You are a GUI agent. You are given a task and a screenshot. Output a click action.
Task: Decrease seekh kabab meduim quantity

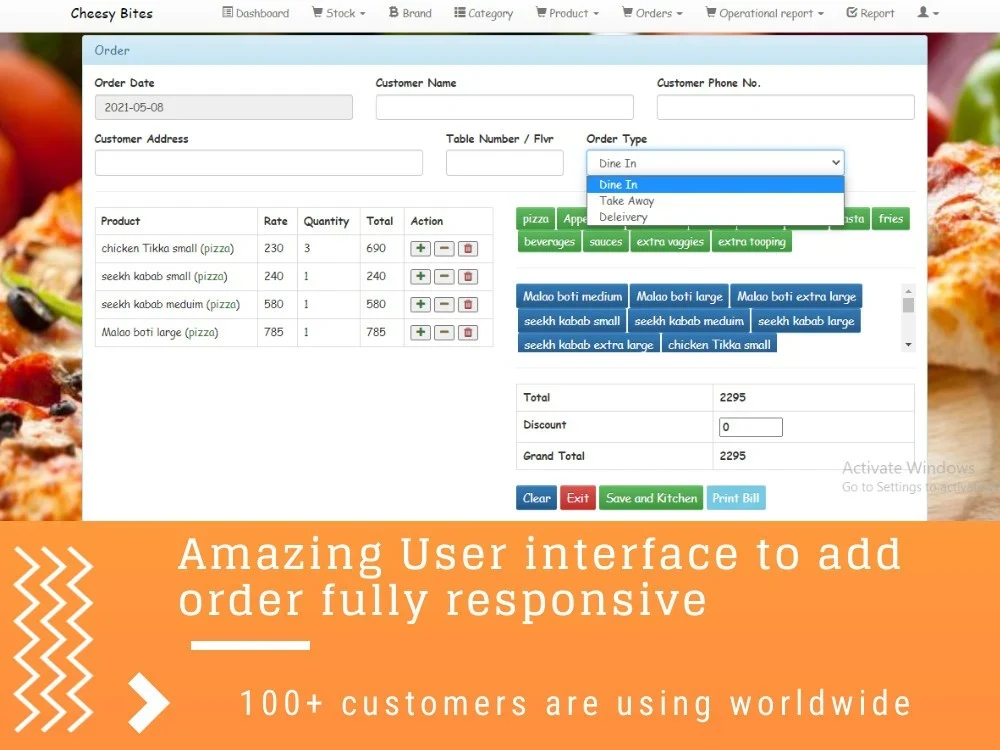444,304
